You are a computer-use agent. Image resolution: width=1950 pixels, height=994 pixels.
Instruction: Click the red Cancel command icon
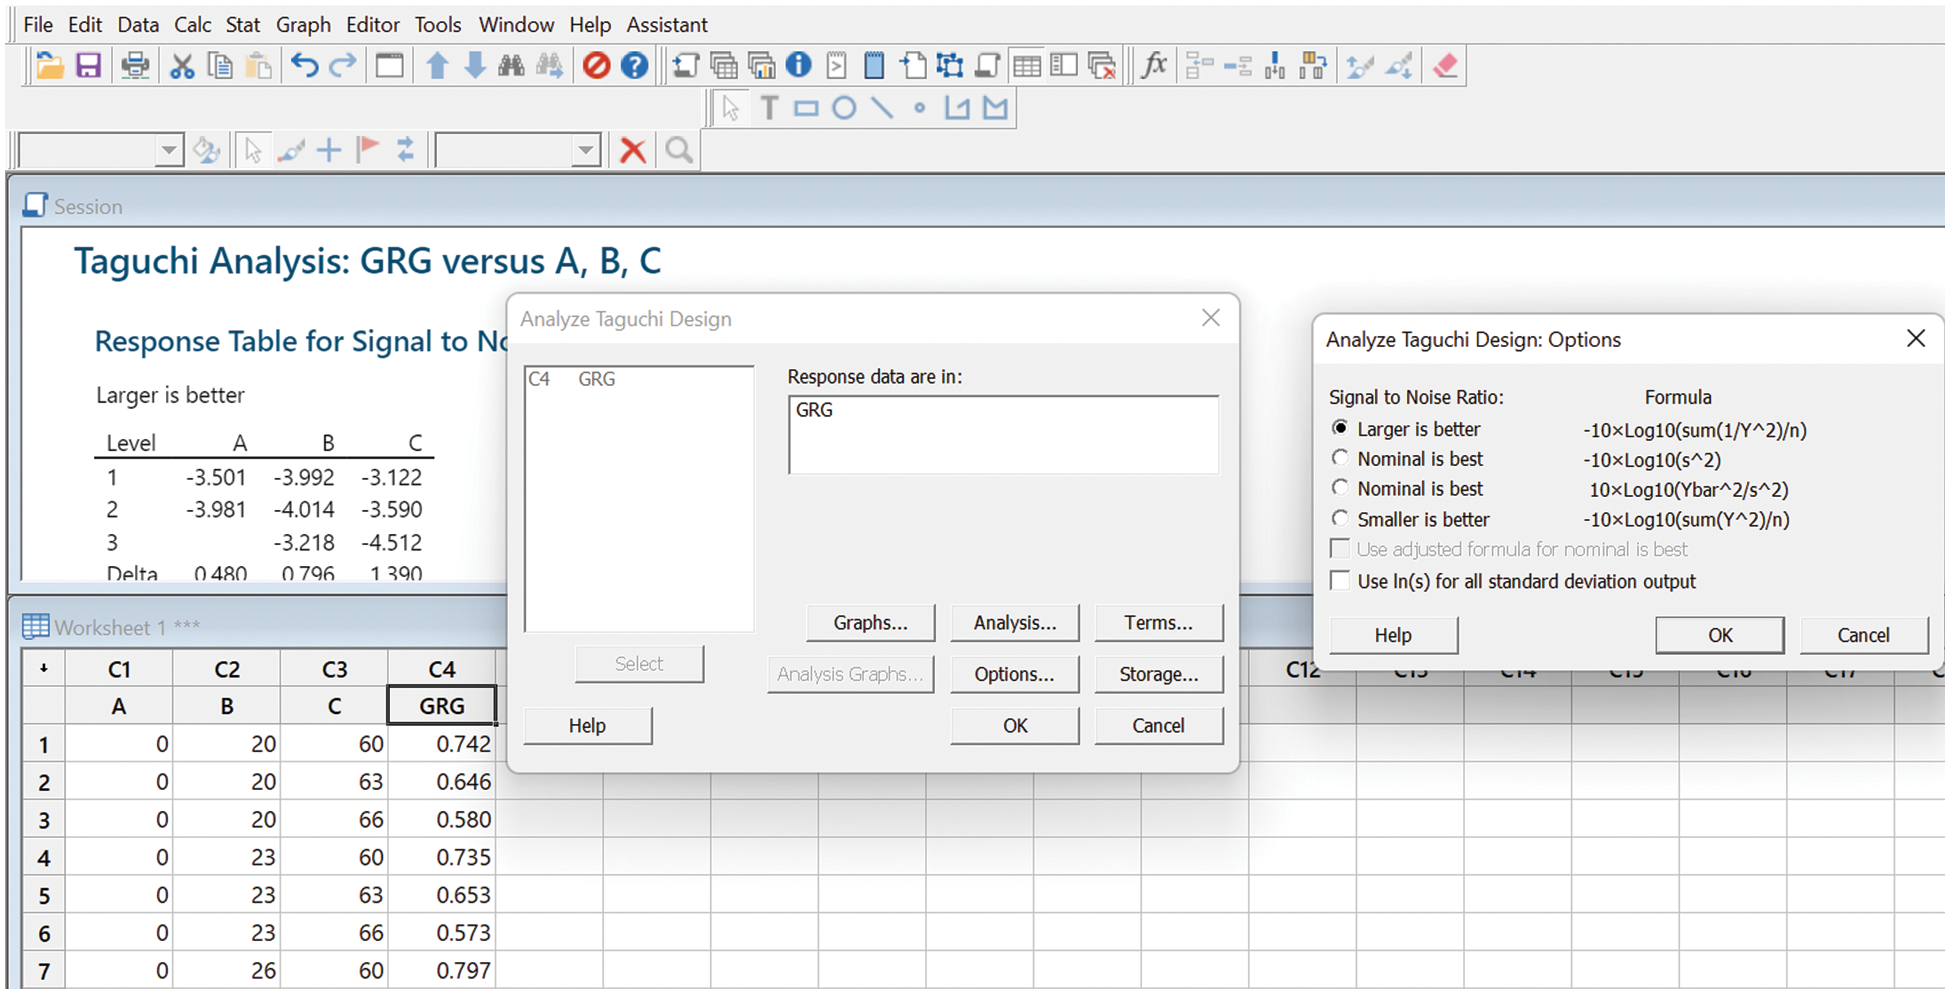click(x=596, y=66)
